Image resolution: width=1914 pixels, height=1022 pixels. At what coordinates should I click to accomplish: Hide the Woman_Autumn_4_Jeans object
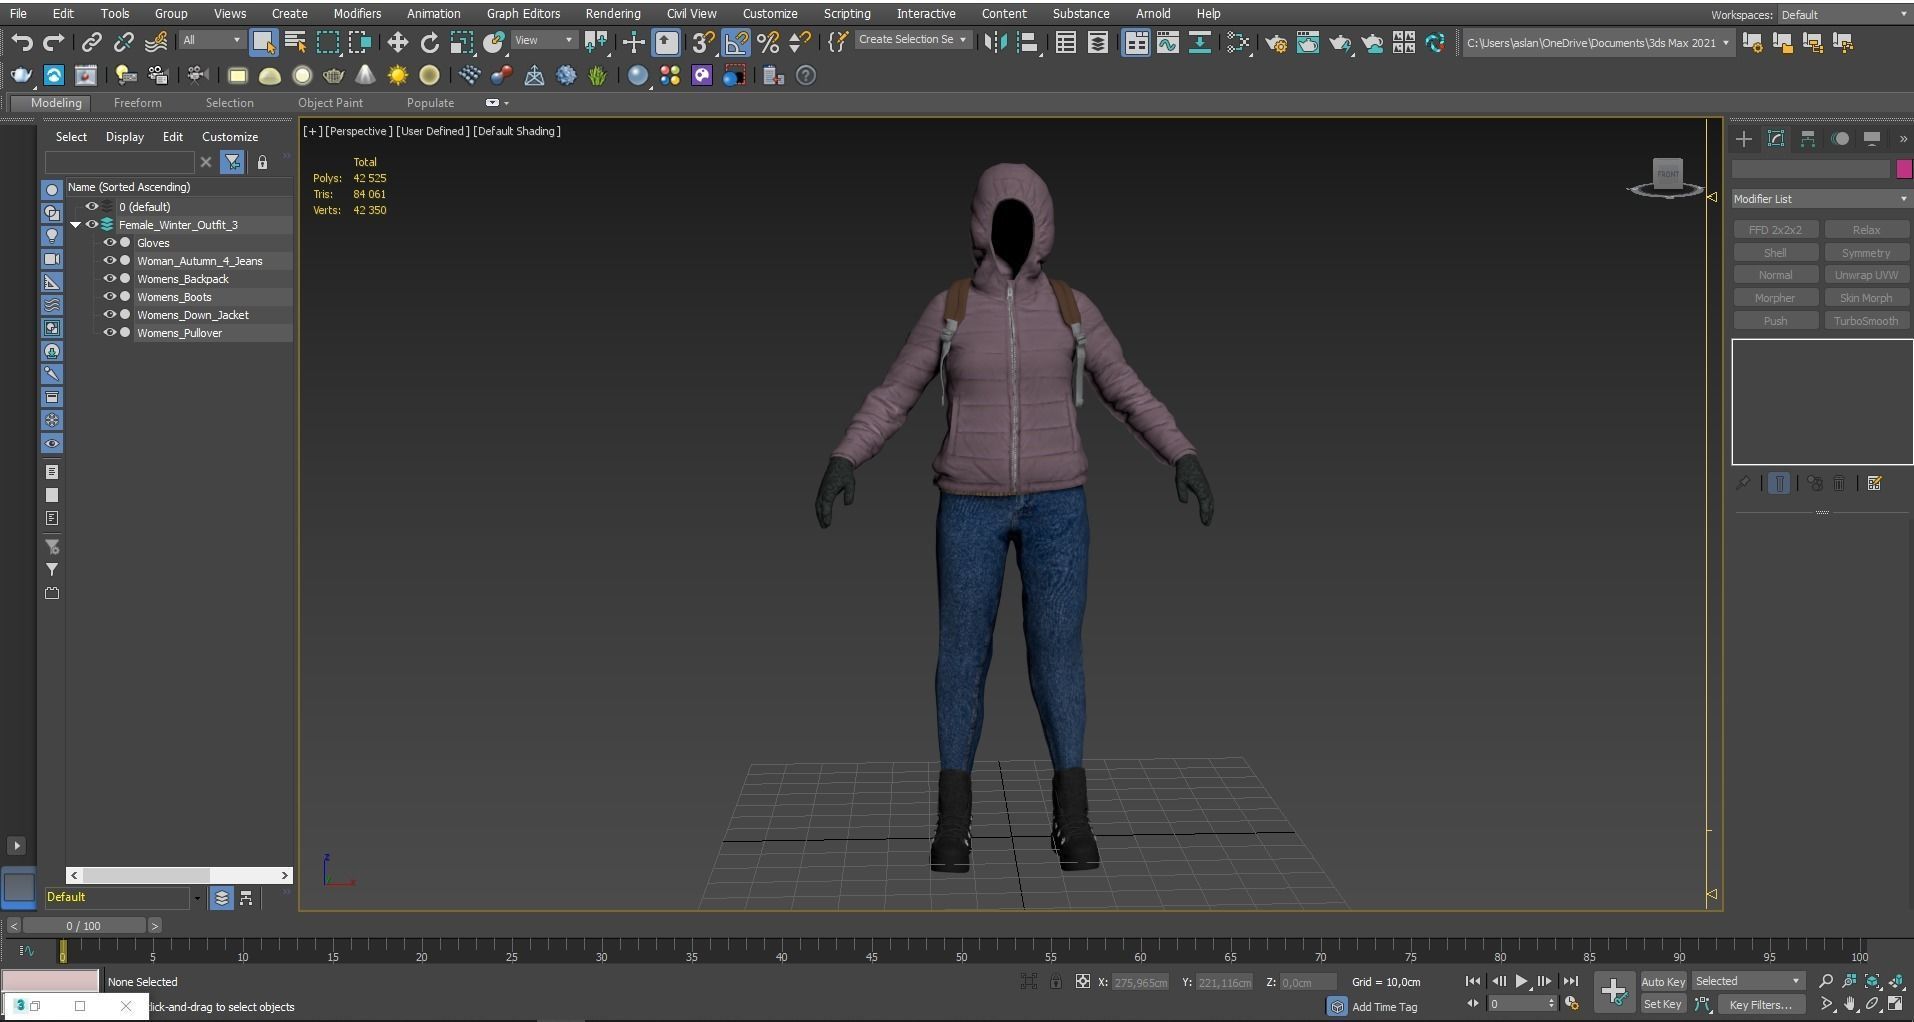coord(110,261)
